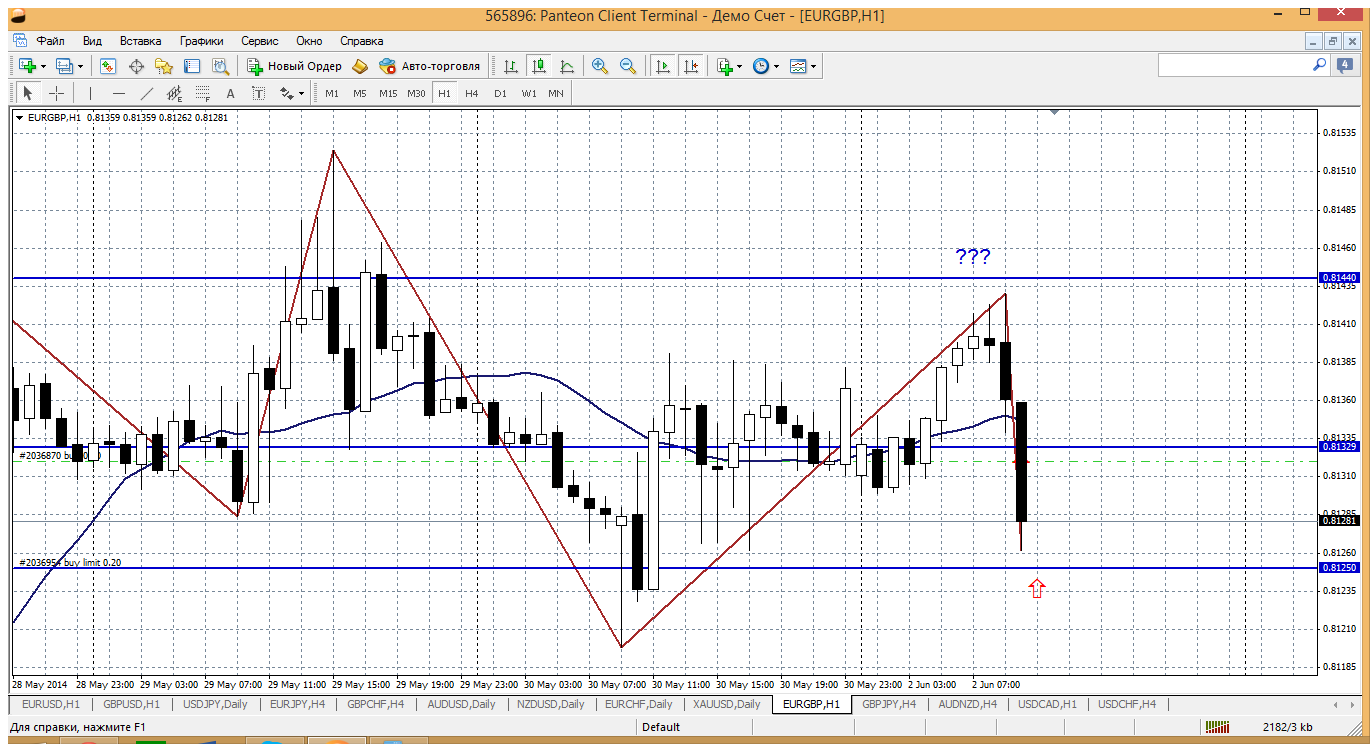Open the Вставка menu
This screenshot has height=744, width=1370.
[141, 41]
